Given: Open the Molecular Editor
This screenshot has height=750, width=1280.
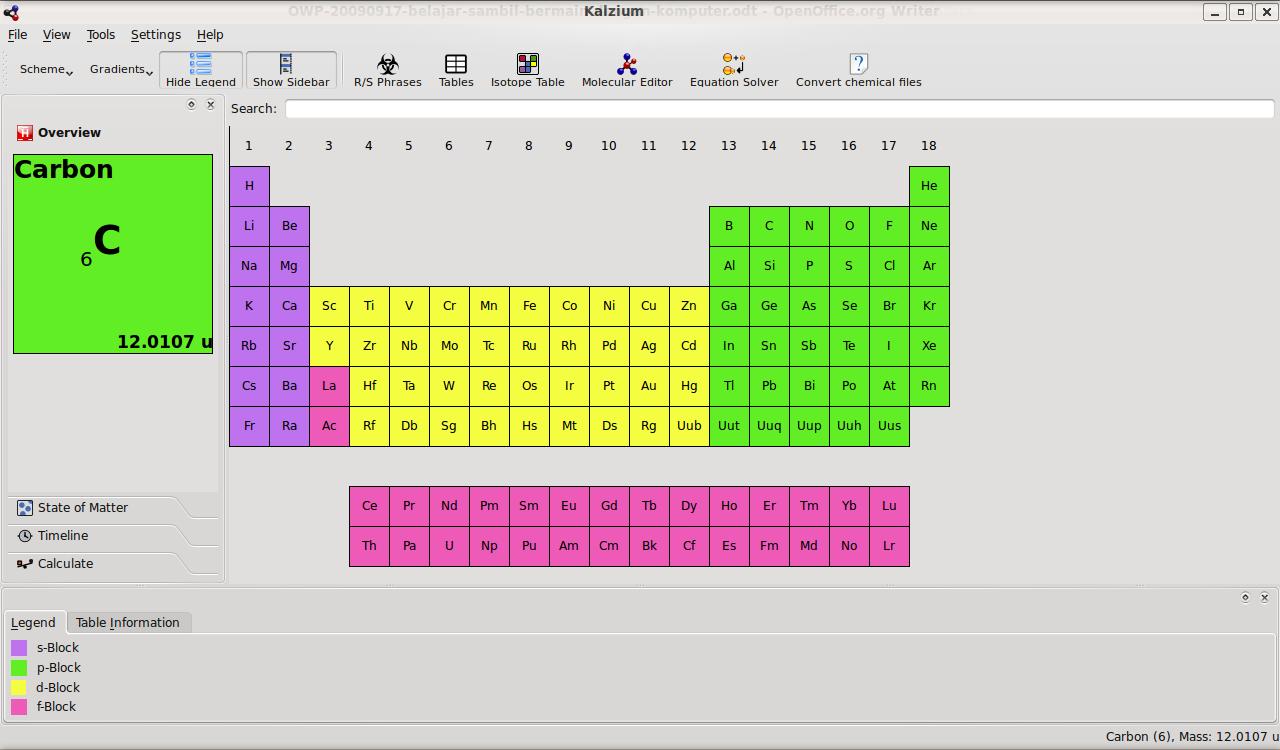Looking at the screenshot, I should 627,70.
